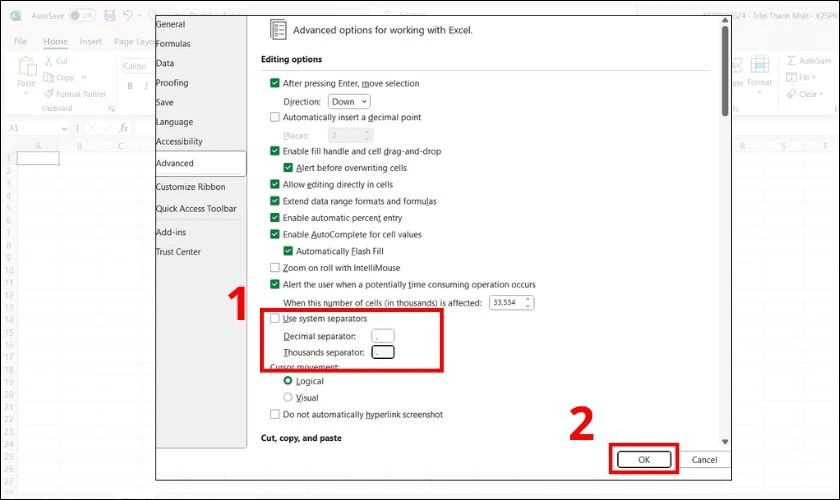The width and height of the screenshot is (840, 500).
Task: Click the Insert Function fx icon
Action: (x=123, y=128)
